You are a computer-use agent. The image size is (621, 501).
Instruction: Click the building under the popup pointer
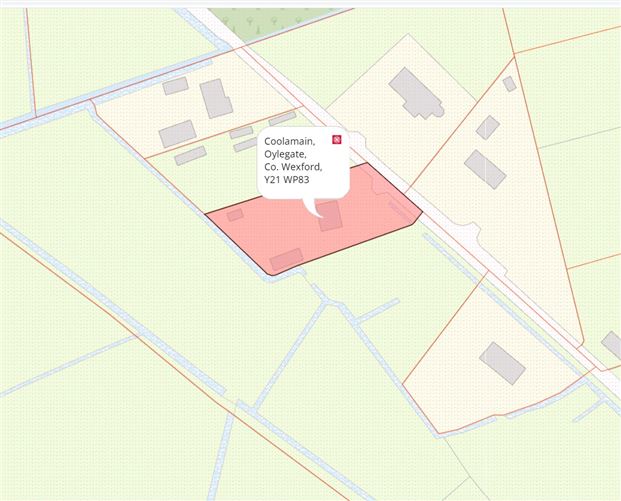tap(331, 216)
